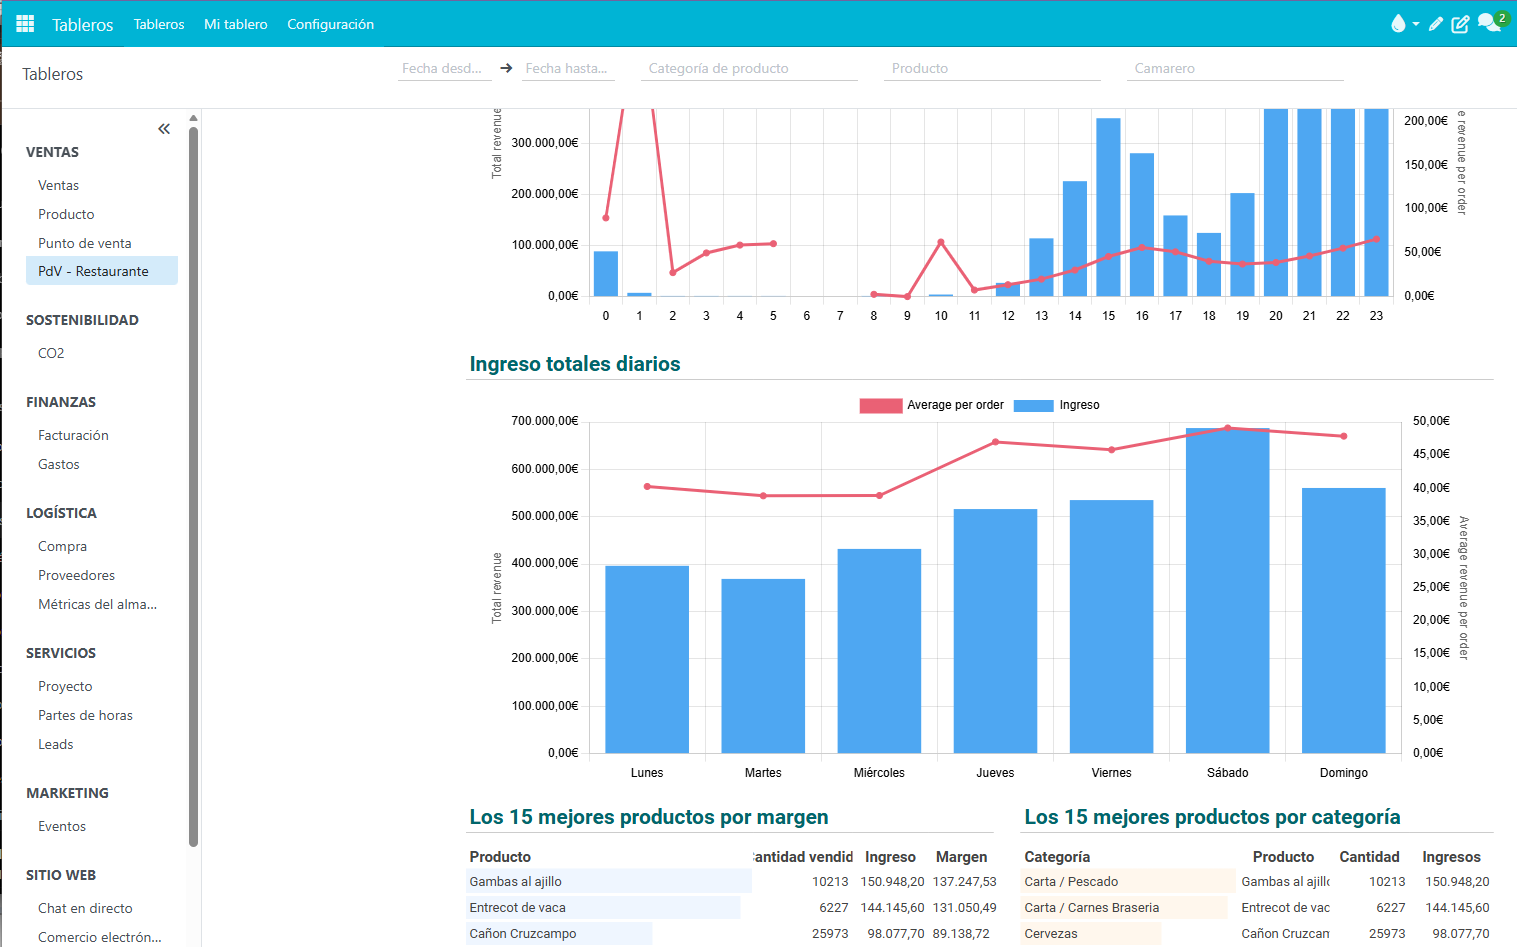Open the main apps grid menu
Screen dimensions: 1517x947
(25, 24)
